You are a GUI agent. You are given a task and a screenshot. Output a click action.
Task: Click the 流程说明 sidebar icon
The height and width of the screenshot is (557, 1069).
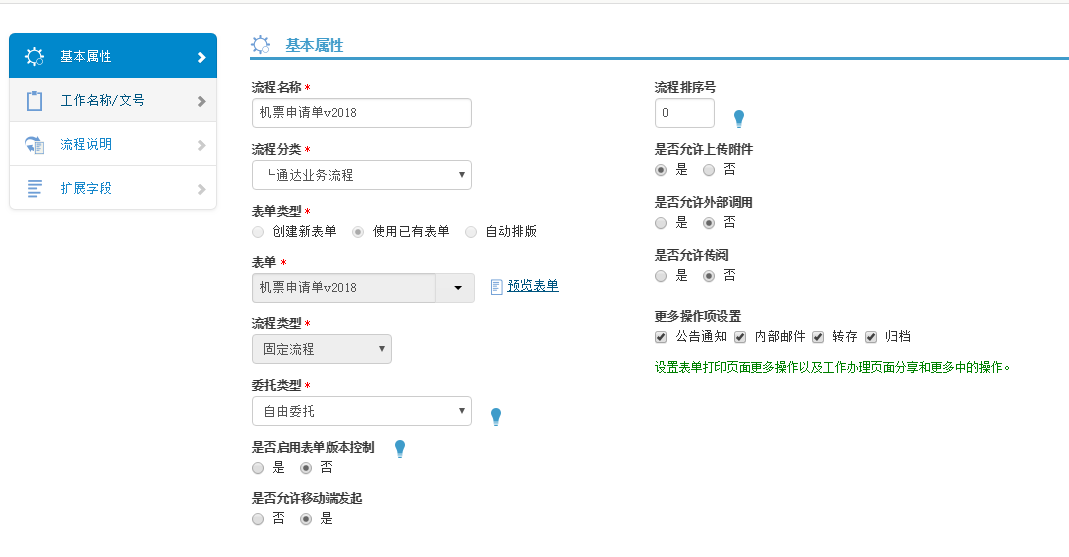pyautogui.click(x=34, y=145)
